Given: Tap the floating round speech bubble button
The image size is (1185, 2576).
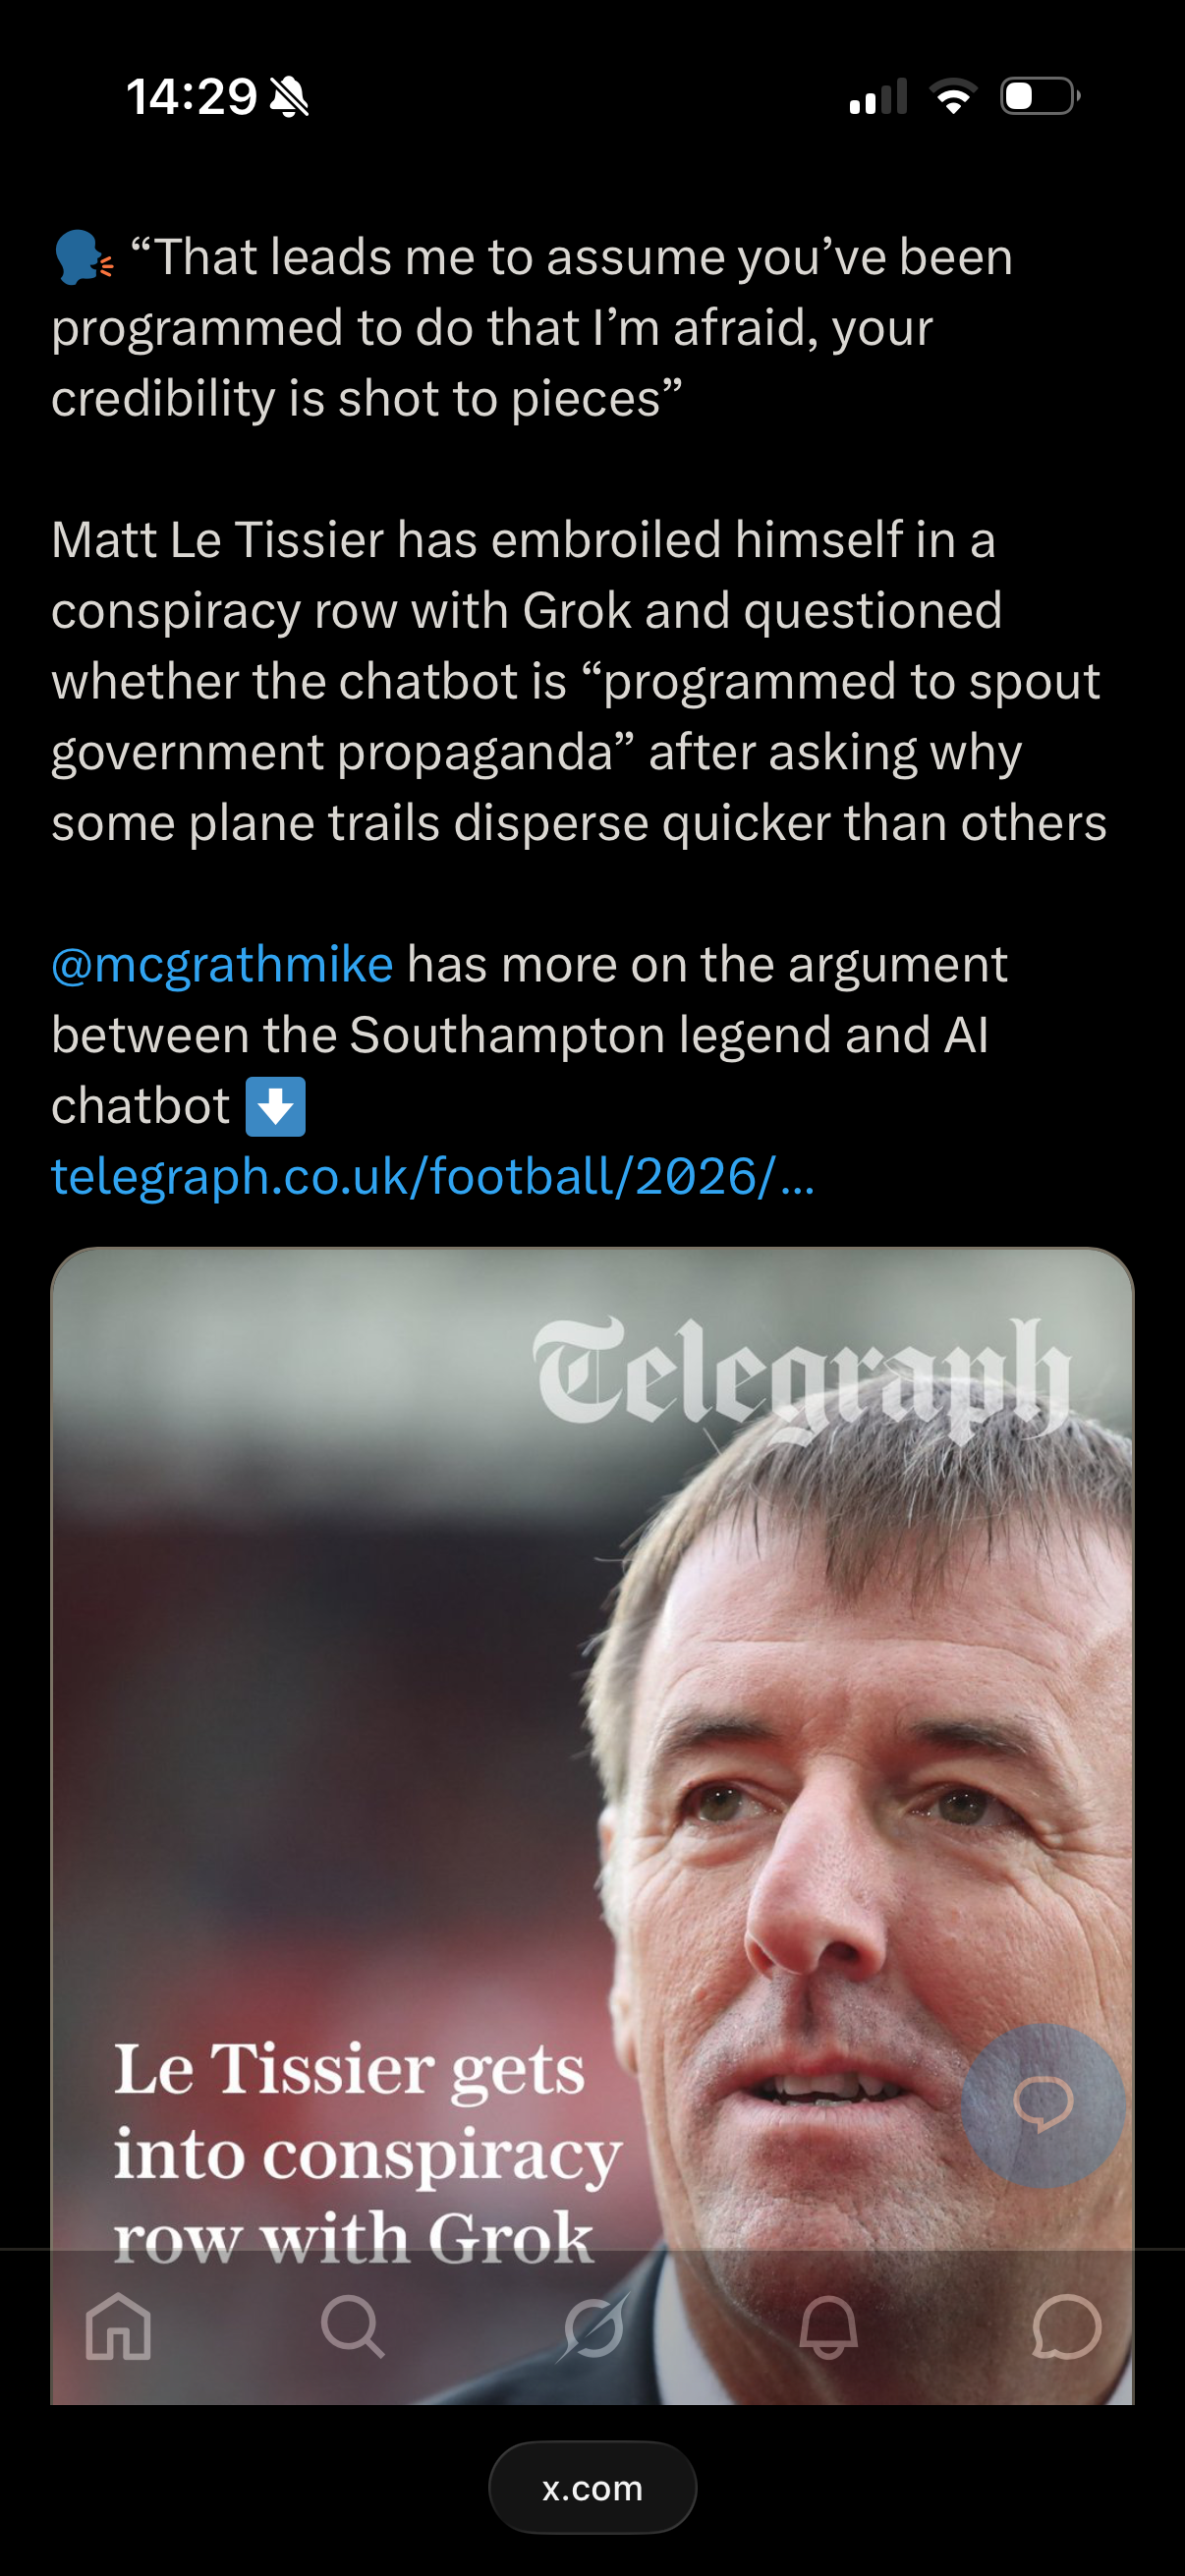Looking at the screenshot, I should tap(1043, 2104).
